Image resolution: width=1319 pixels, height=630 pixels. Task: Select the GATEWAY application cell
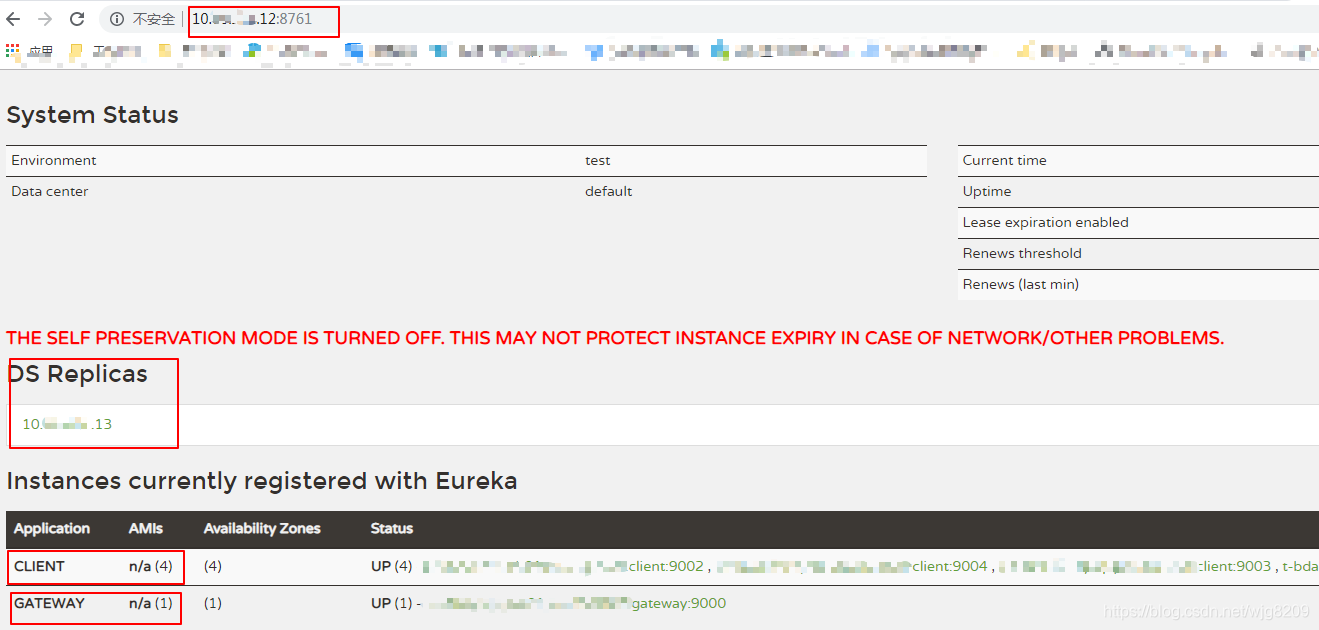(49, 603)
